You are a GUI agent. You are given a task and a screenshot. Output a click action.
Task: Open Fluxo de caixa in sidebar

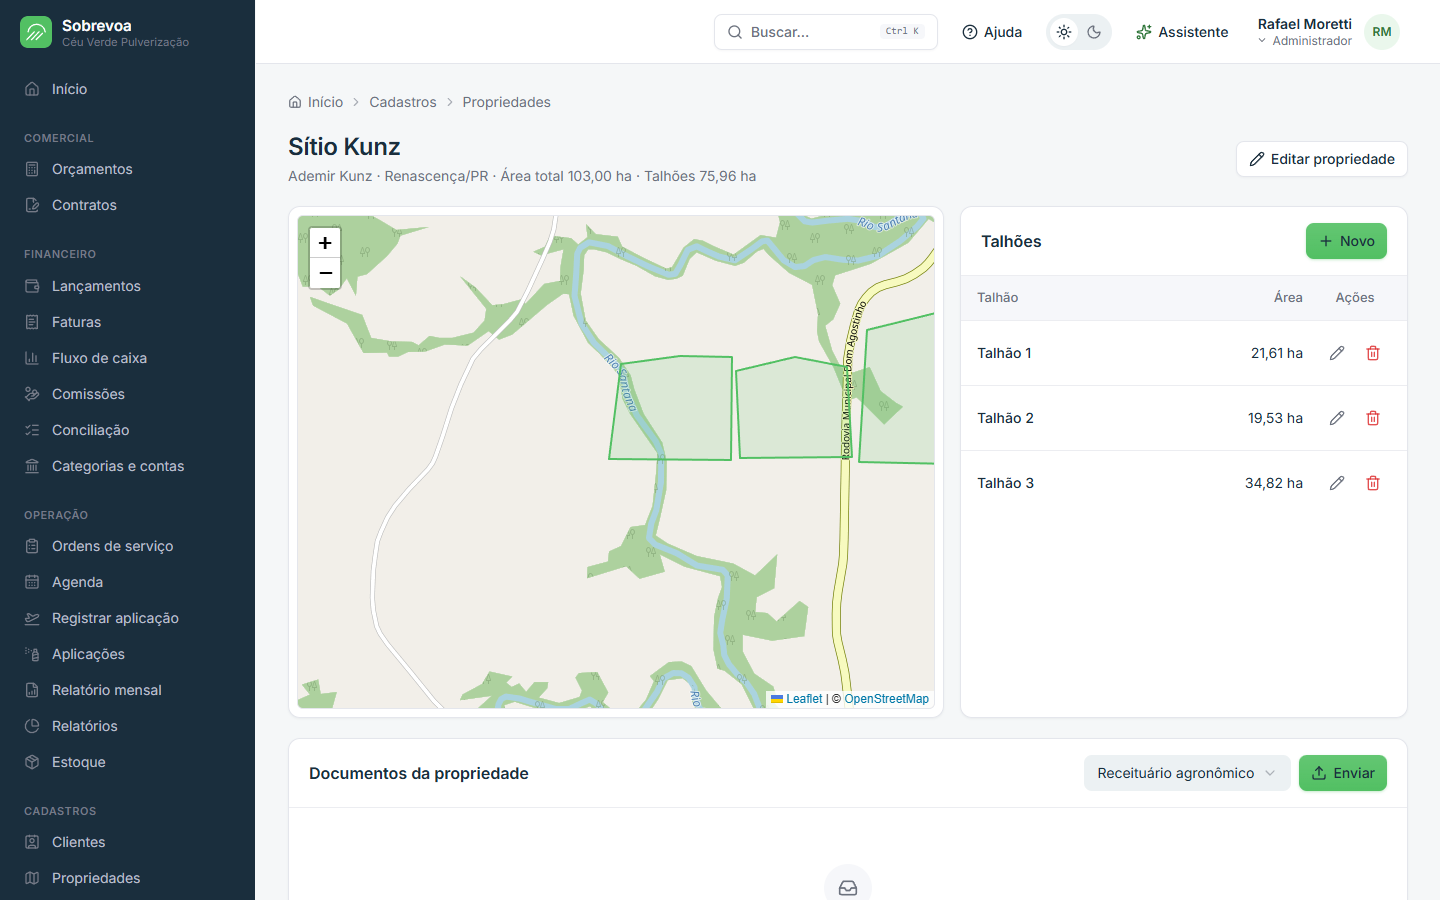point(127,358)
